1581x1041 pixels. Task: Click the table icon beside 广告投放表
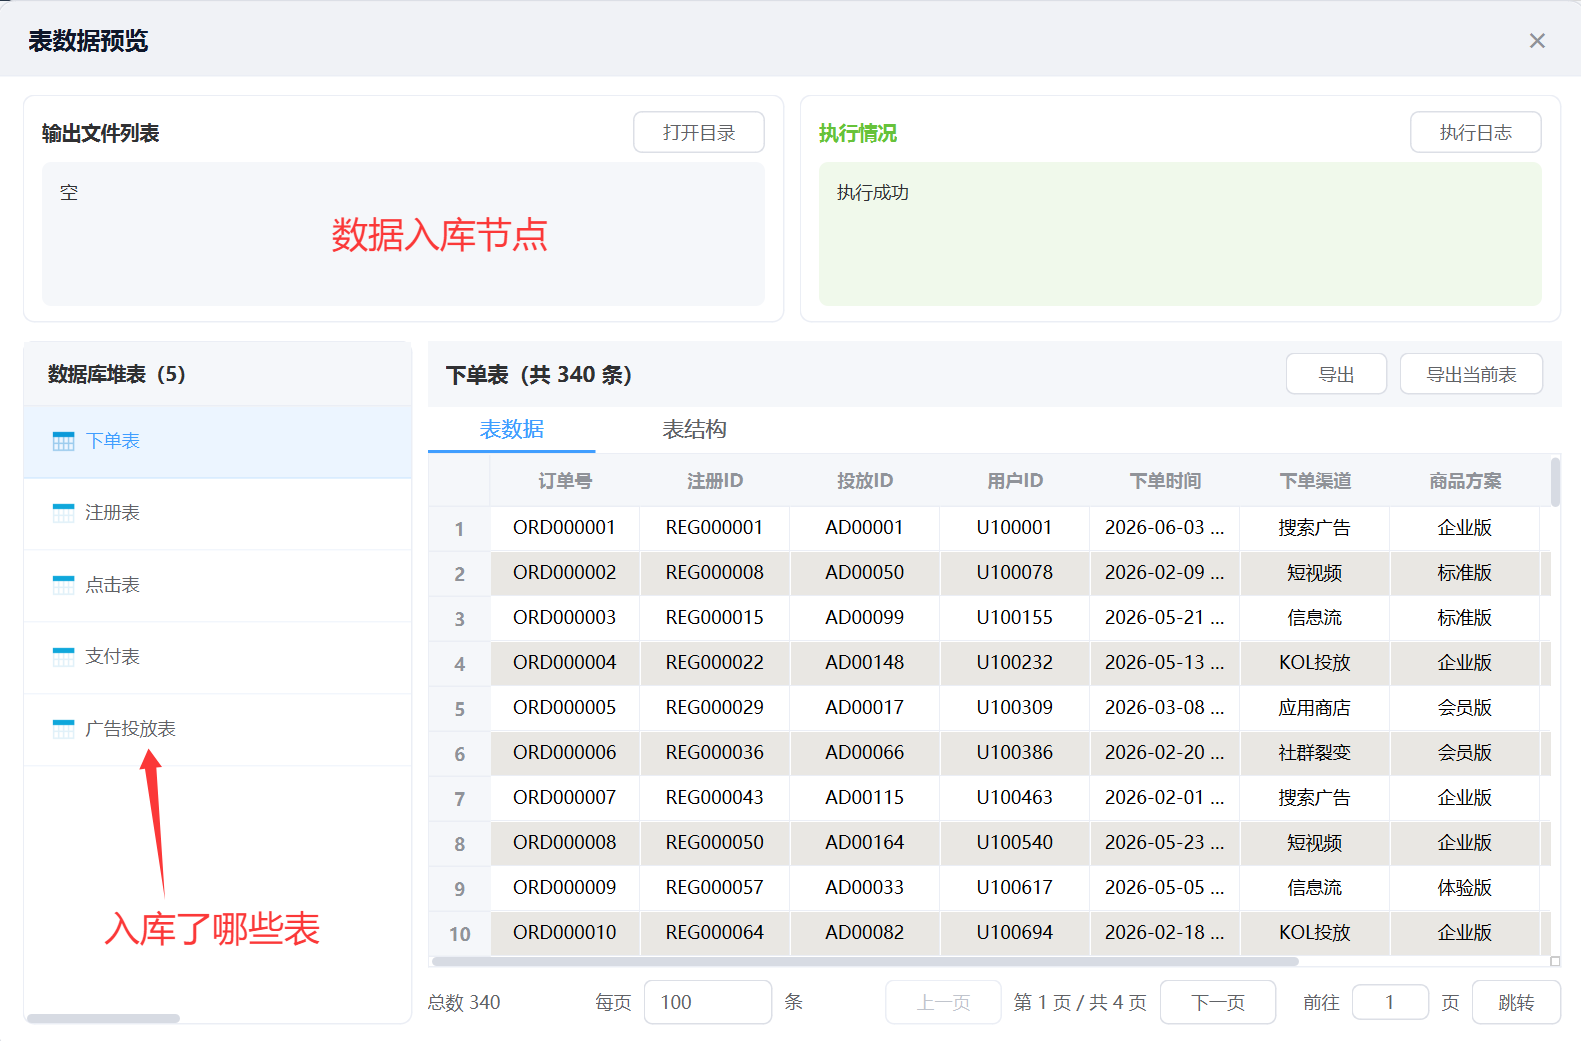coord(63,729)
